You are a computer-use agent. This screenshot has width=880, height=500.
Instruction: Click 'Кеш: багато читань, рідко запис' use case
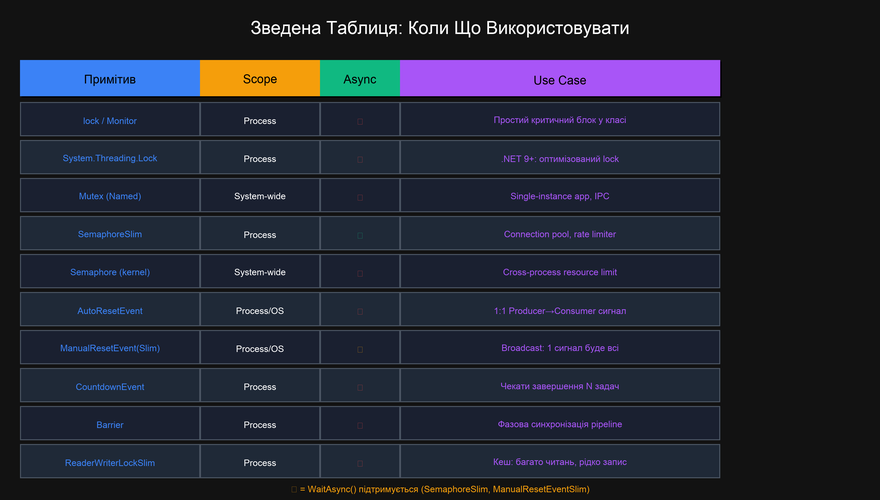click(x=560, y=462)
